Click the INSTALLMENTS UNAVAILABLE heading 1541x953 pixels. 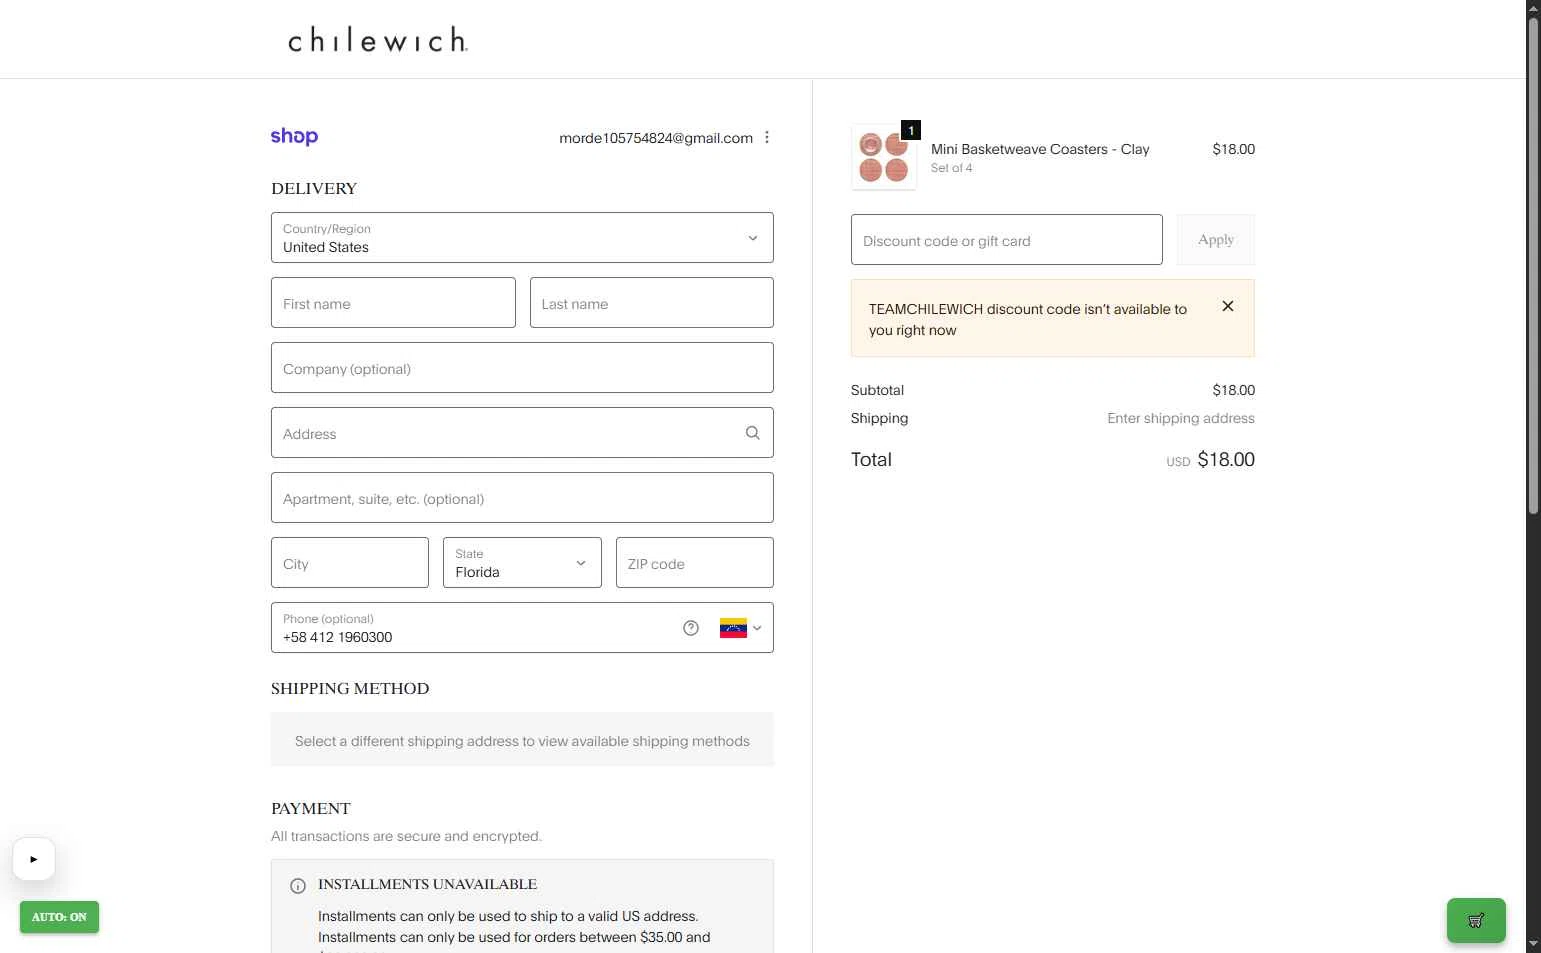(428, 884)
